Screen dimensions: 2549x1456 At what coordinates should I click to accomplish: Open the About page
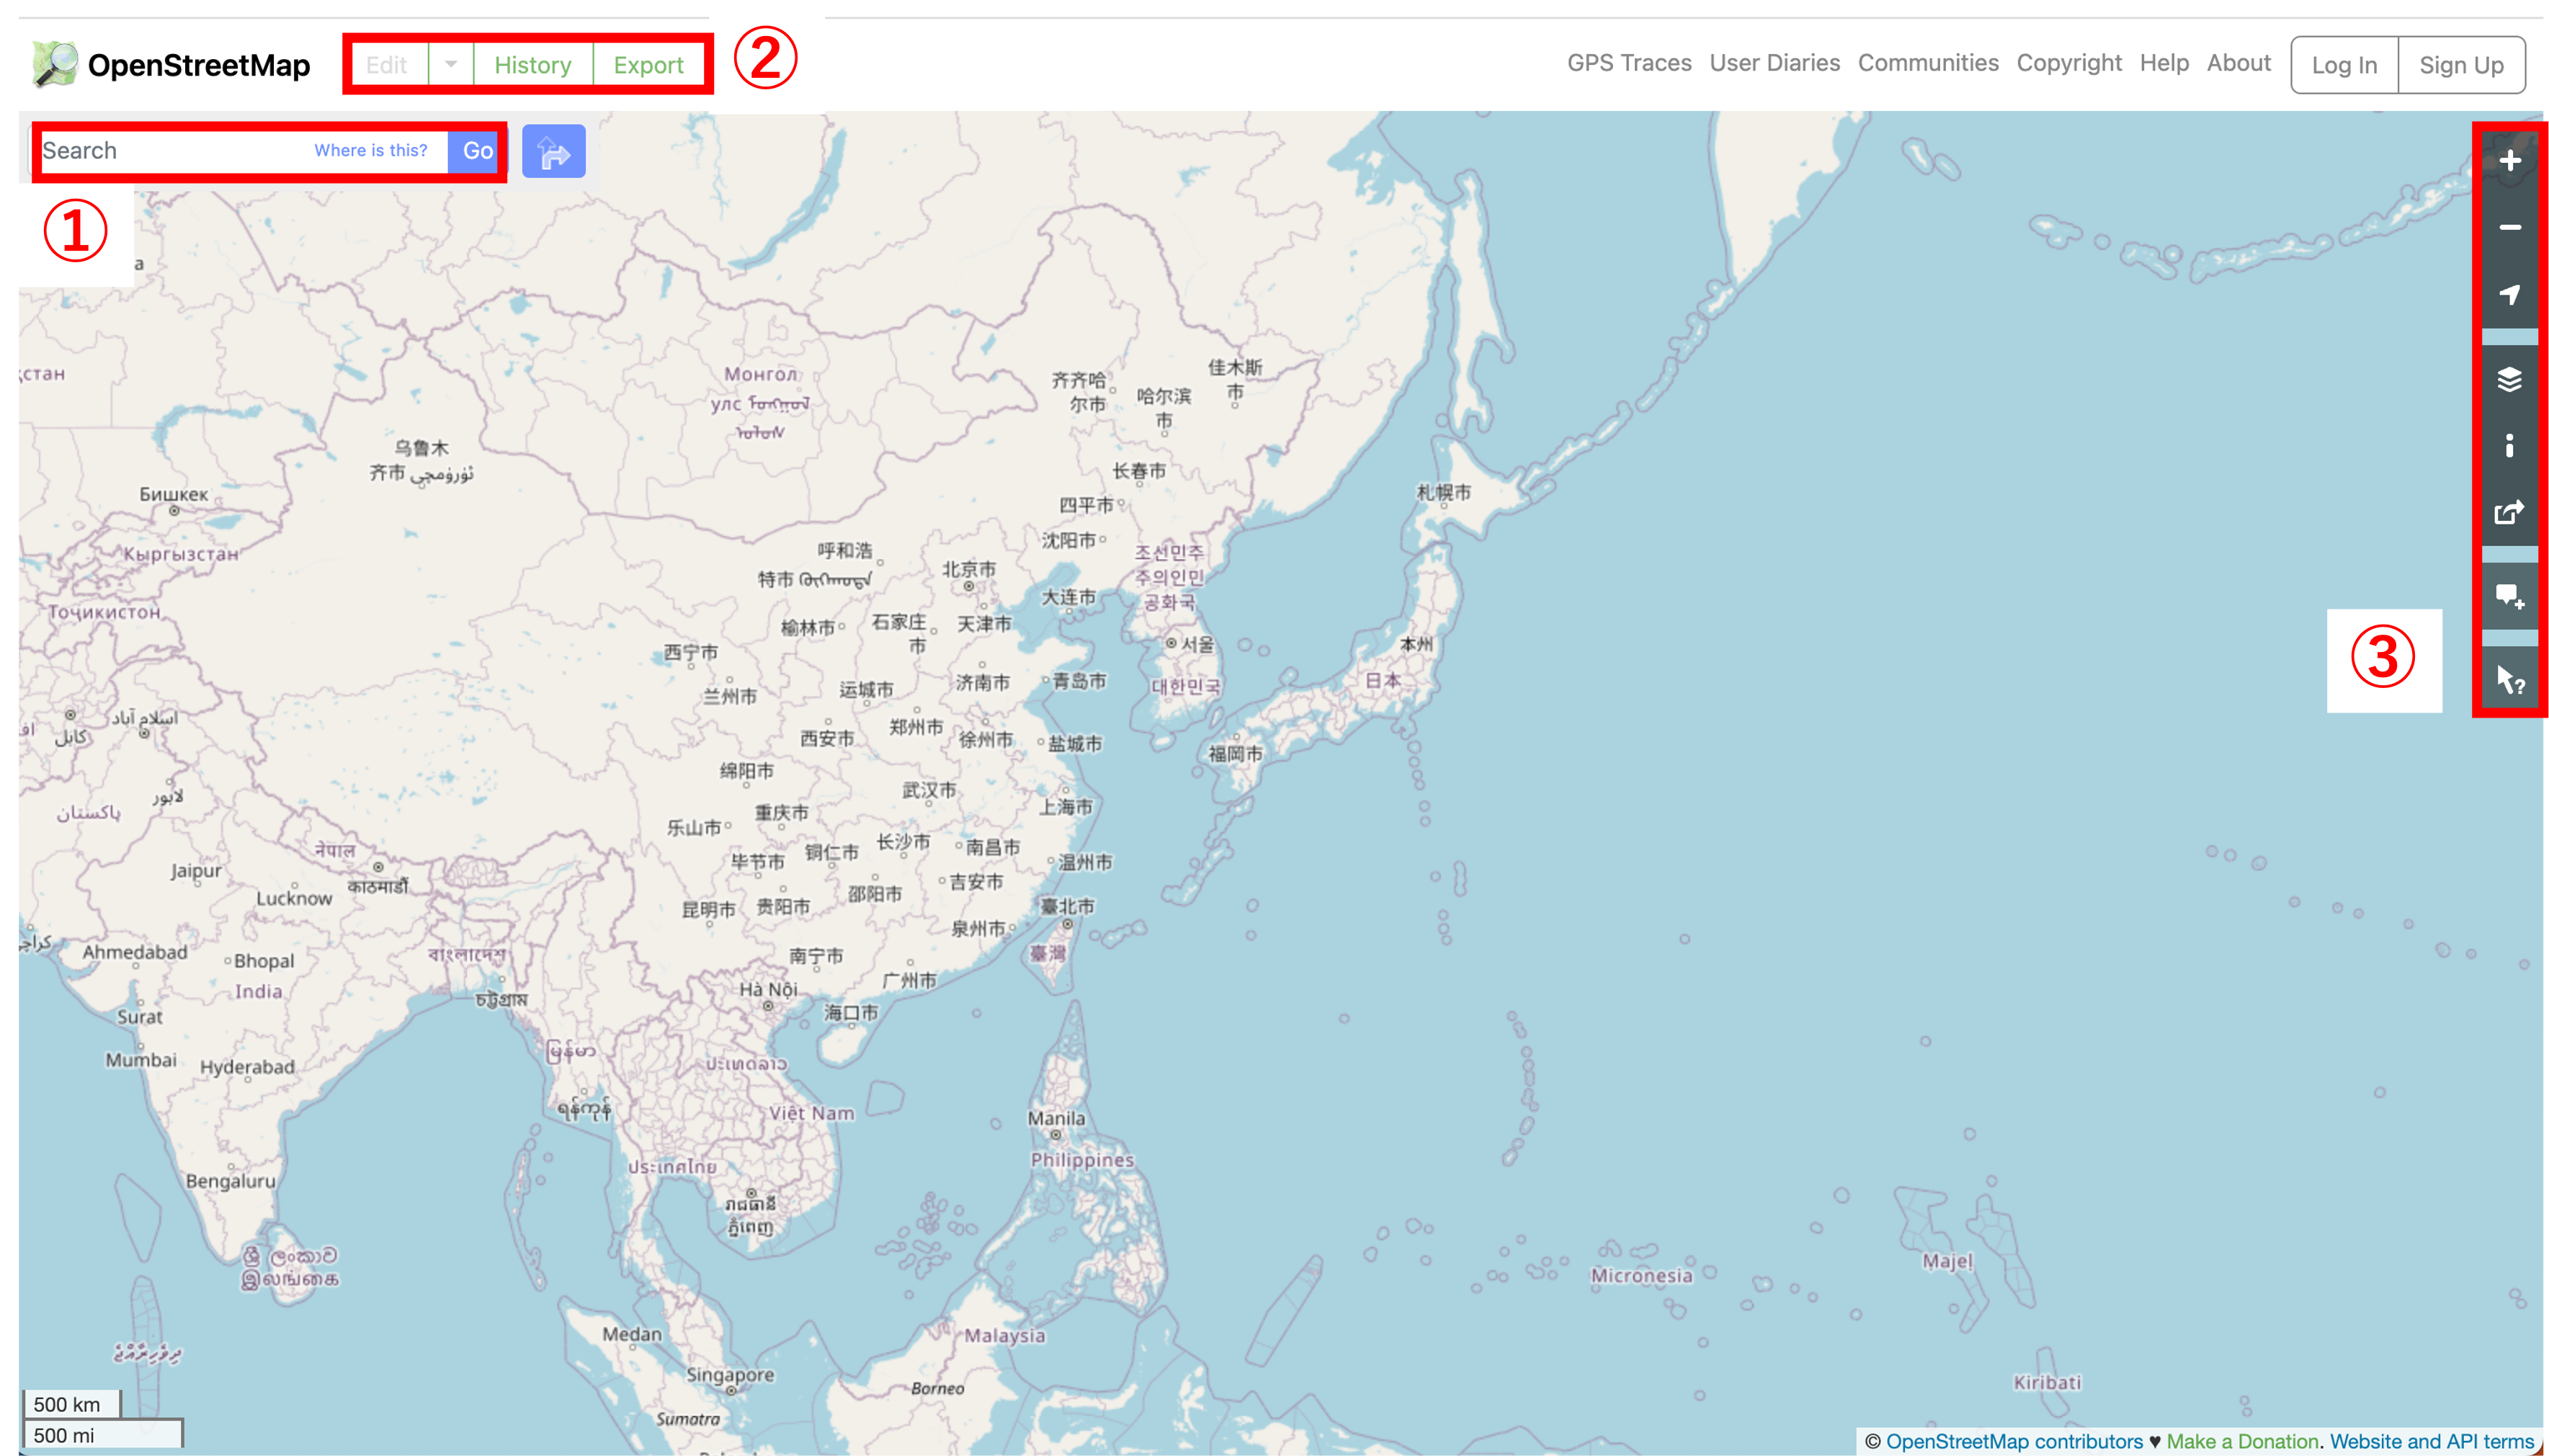click(x=2239, y=63)
